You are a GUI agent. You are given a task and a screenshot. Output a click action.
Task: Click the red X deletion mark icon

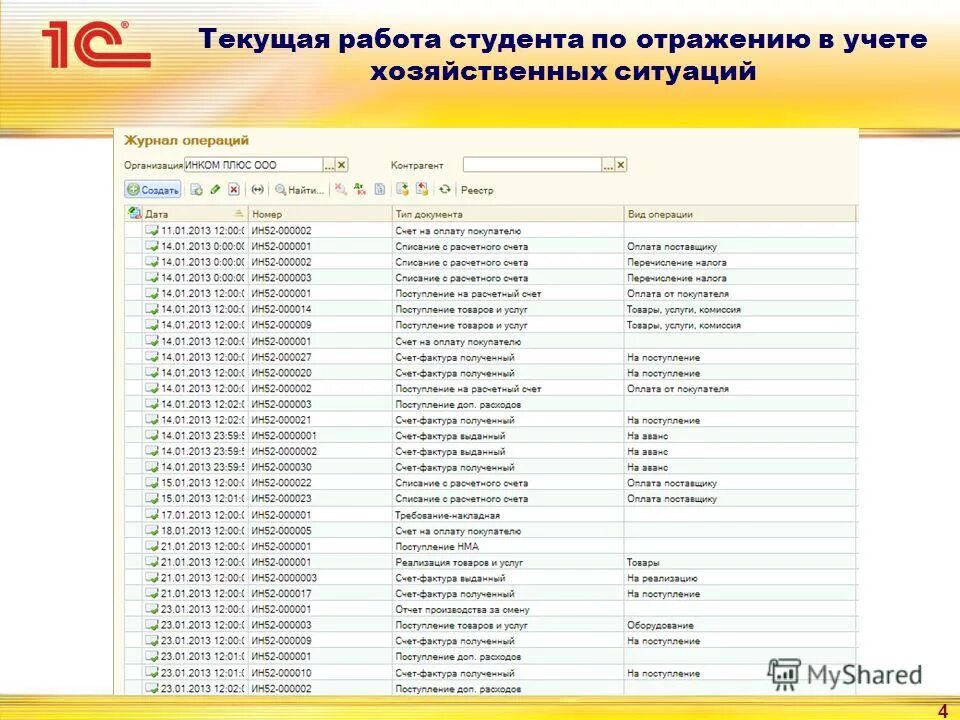233,188
